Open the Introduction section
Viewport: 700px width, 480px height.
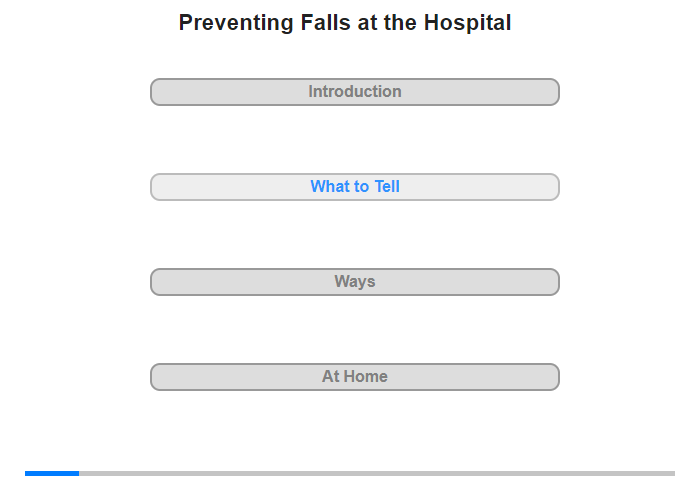click(355, 92)
